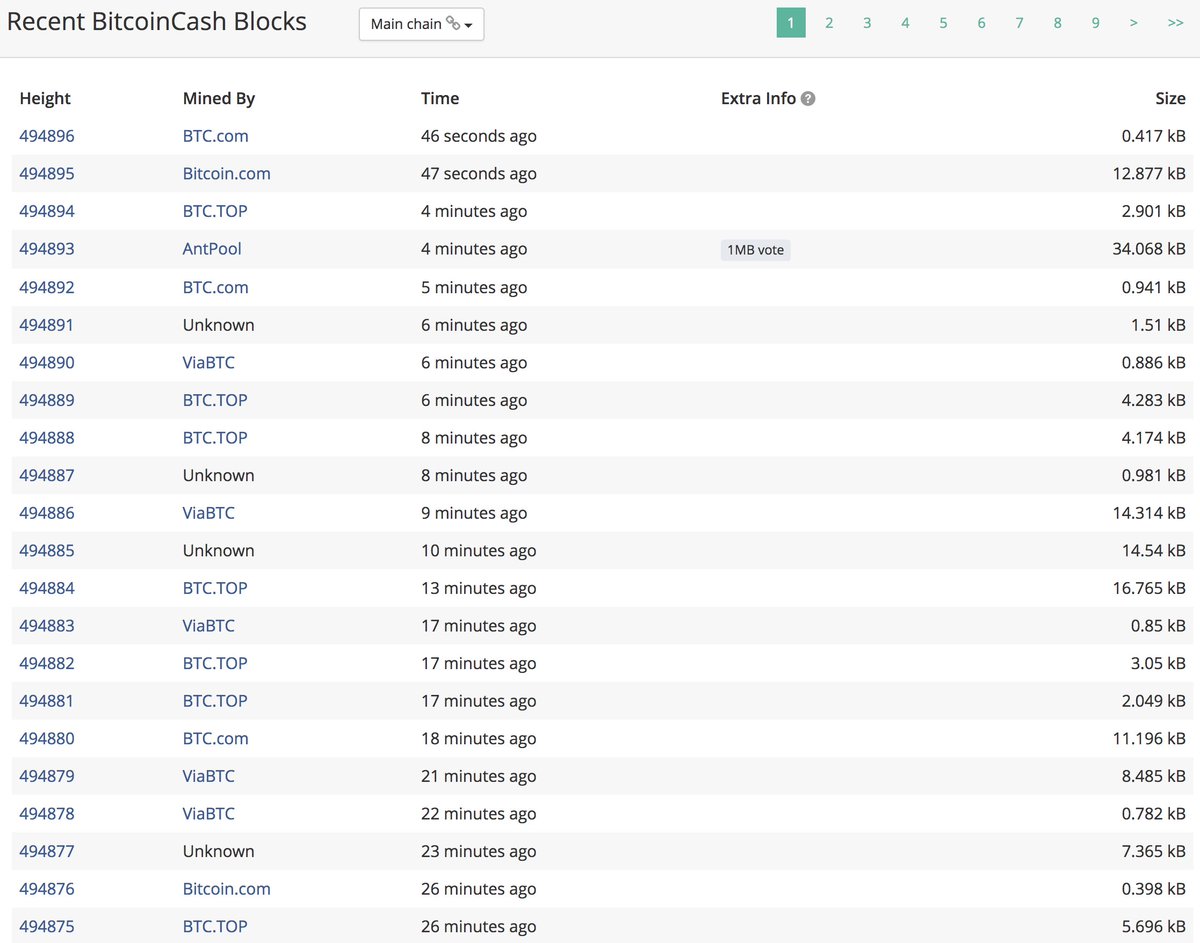This screenshot has width=1200, height=943.
Task: Click the Height column header
Action: 45,98
